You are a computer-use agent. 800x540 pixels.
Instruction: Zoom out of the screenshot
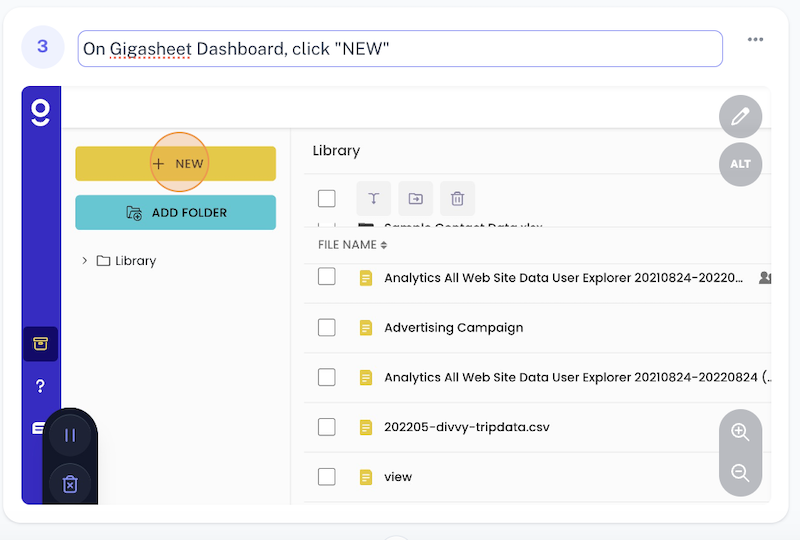point(740,473)
